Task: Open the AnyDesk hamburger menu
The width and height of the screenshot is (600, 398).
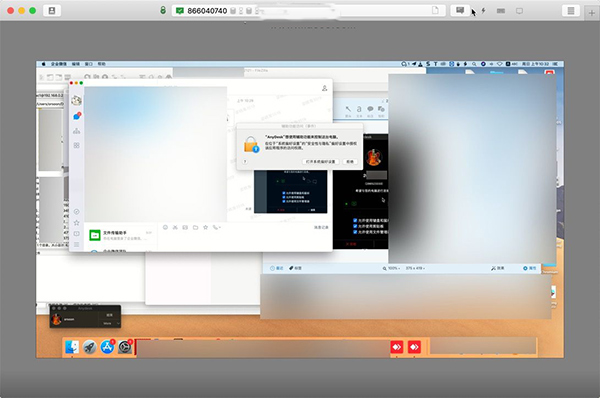Action: point(571,11)
